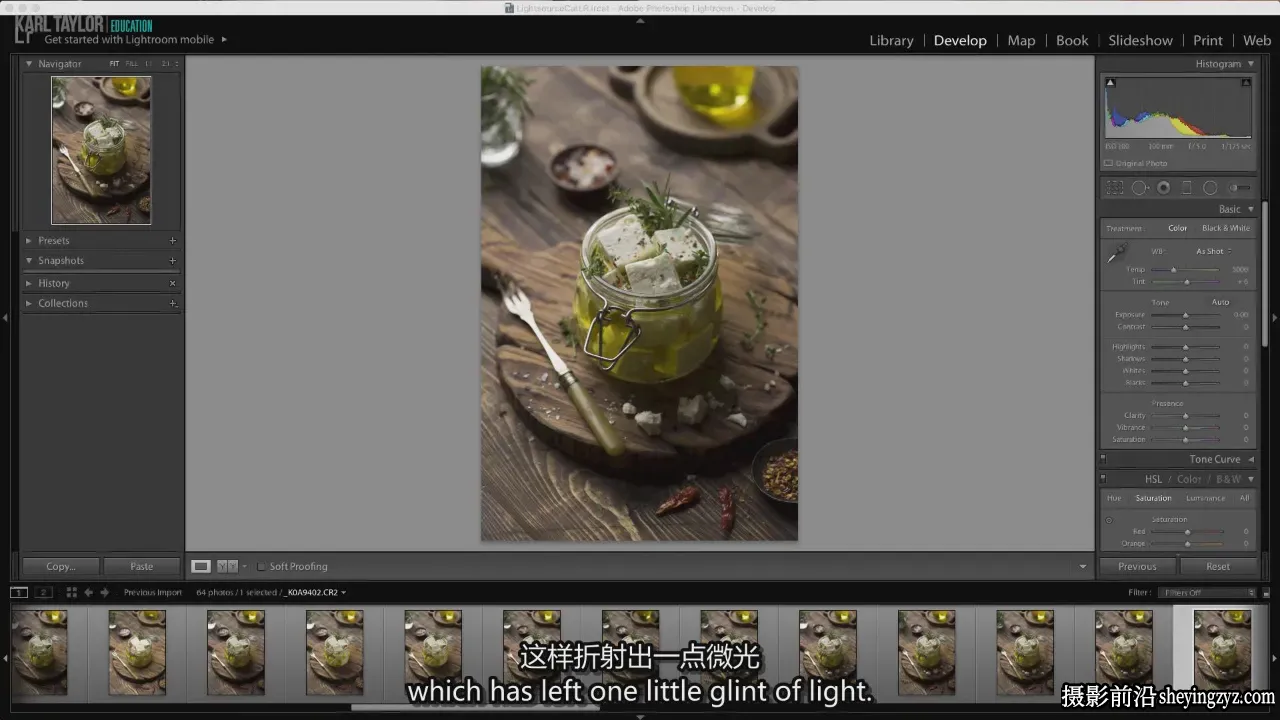Select the first filmstrip thumbnail
1280x720 pixels.
tap(39, 652)
